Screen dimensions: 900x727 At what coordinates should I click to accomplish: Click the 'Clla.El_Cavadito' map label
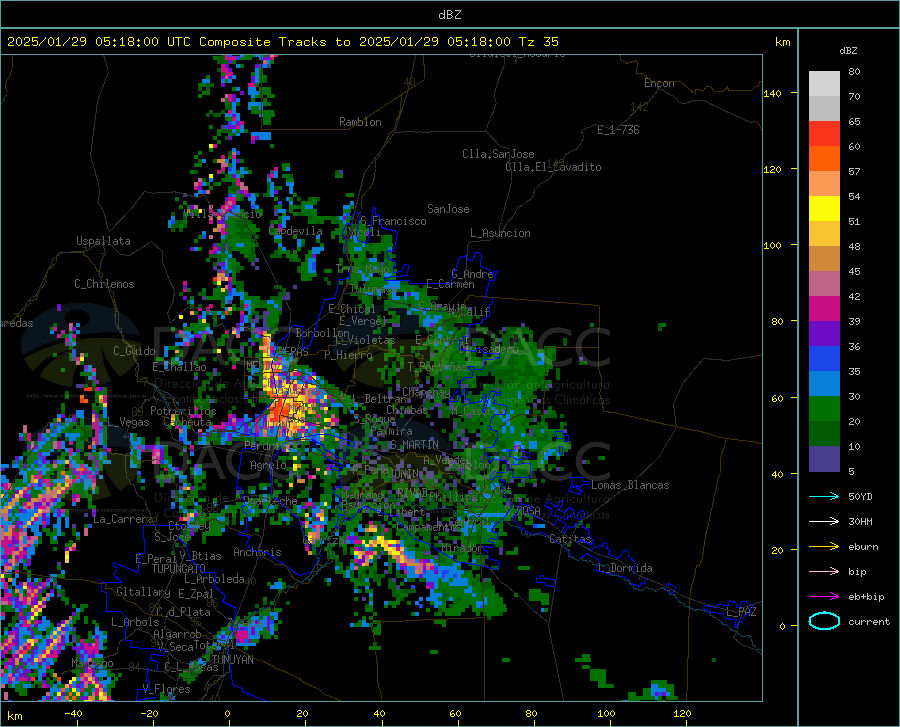tap(553, 167)
